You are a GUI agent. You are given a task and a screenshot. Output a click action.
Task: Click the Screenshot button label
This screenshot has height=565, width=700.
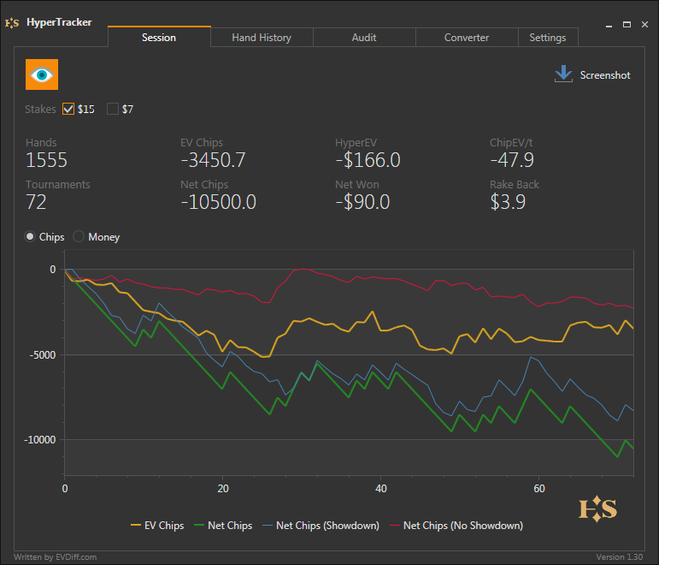pos(605,75)
